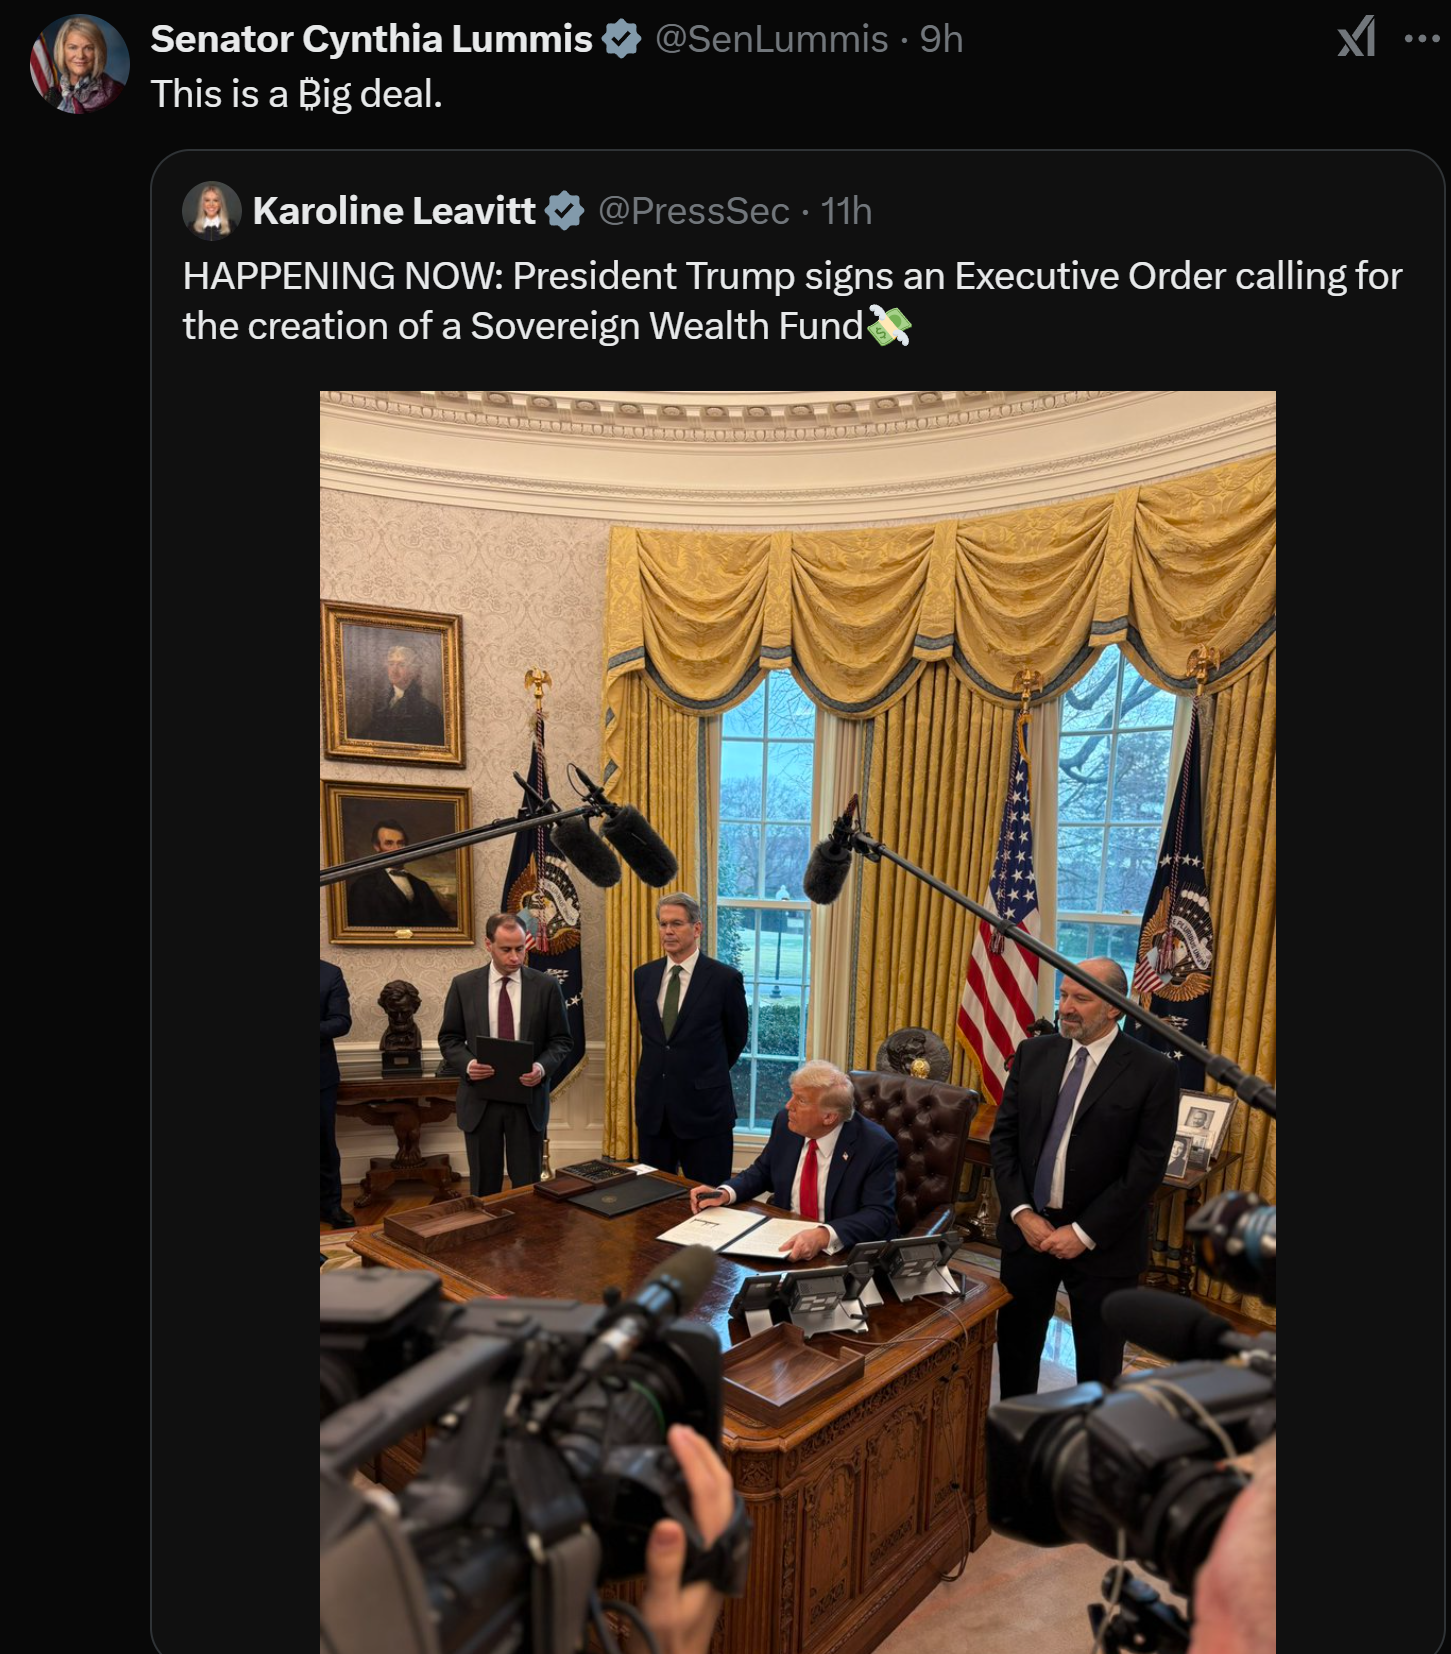Open the Senator Cynthia Lummis display name
Viewport: 1451px width, 1654px height.
pyautogui.click(x=371, y=39)
